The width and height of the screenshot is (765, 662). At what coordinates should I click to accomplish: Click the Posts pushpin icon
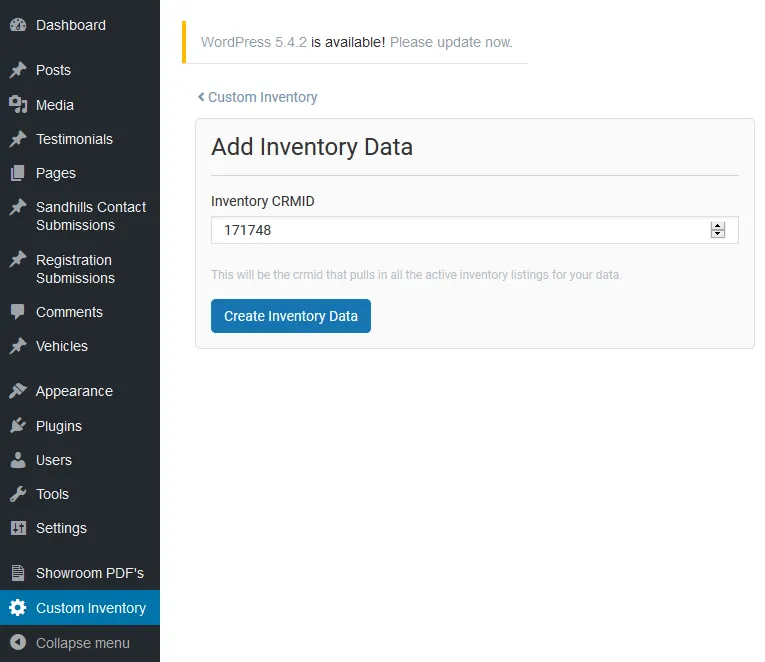[18, 70]
